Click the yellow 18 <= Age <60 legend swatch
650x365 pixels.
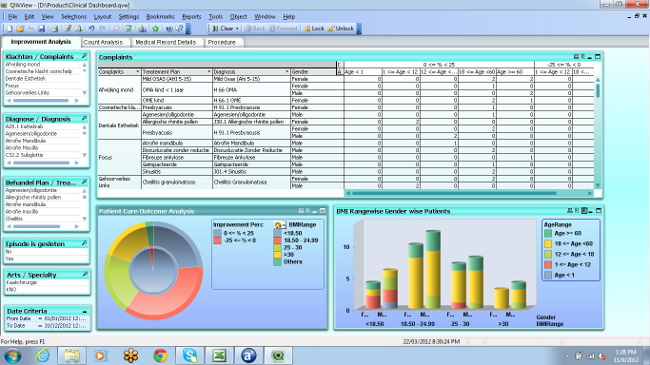(548, 244)
